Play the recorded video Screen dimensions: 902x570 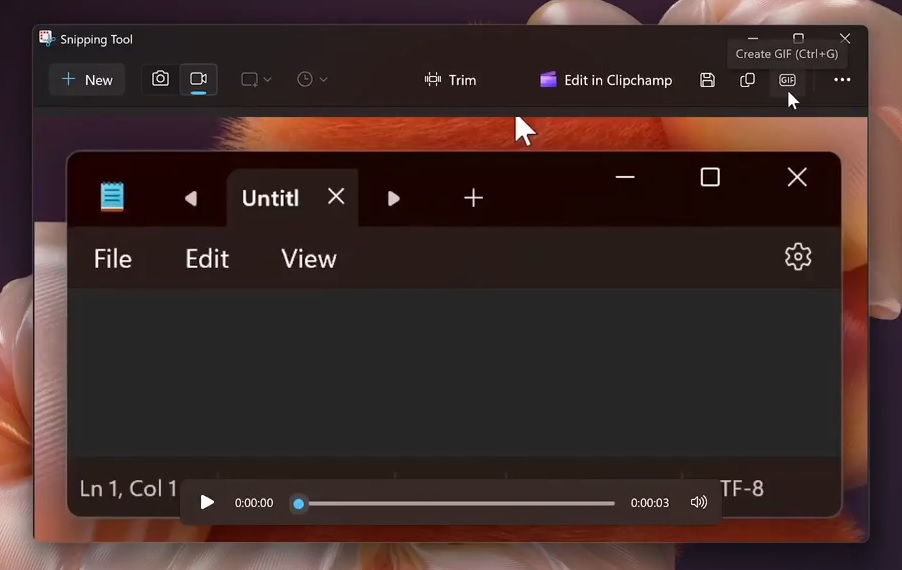(x=207, y=503)
